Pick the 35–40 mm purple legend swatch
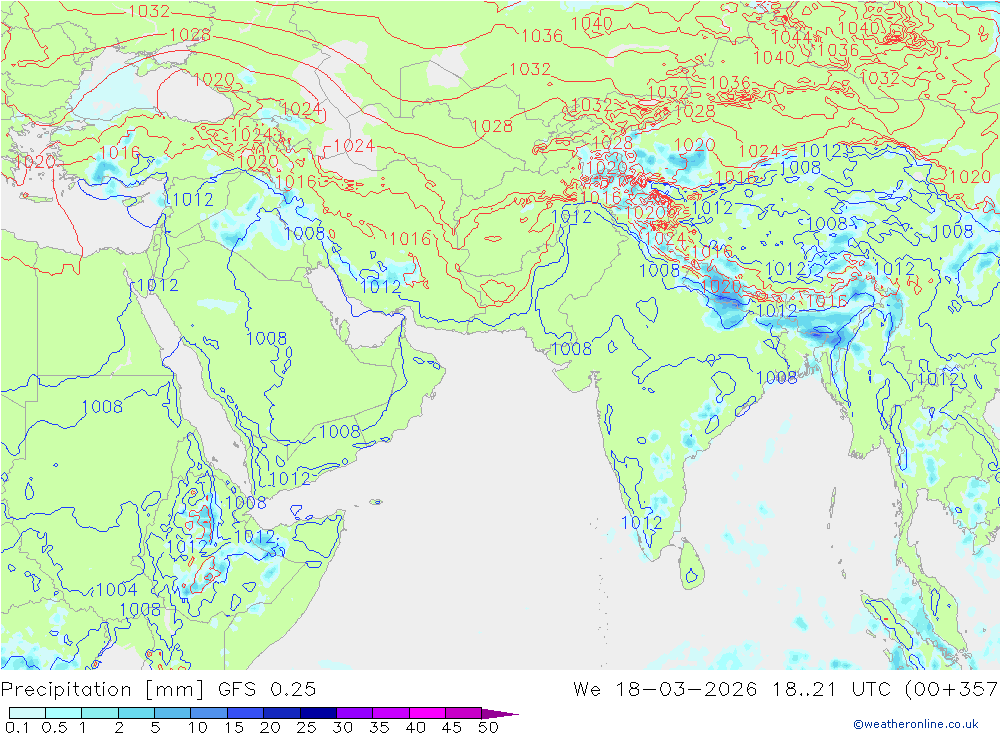Image resolution: width=1000 pixels, height=733 pixels. click(x=391, y=713)
